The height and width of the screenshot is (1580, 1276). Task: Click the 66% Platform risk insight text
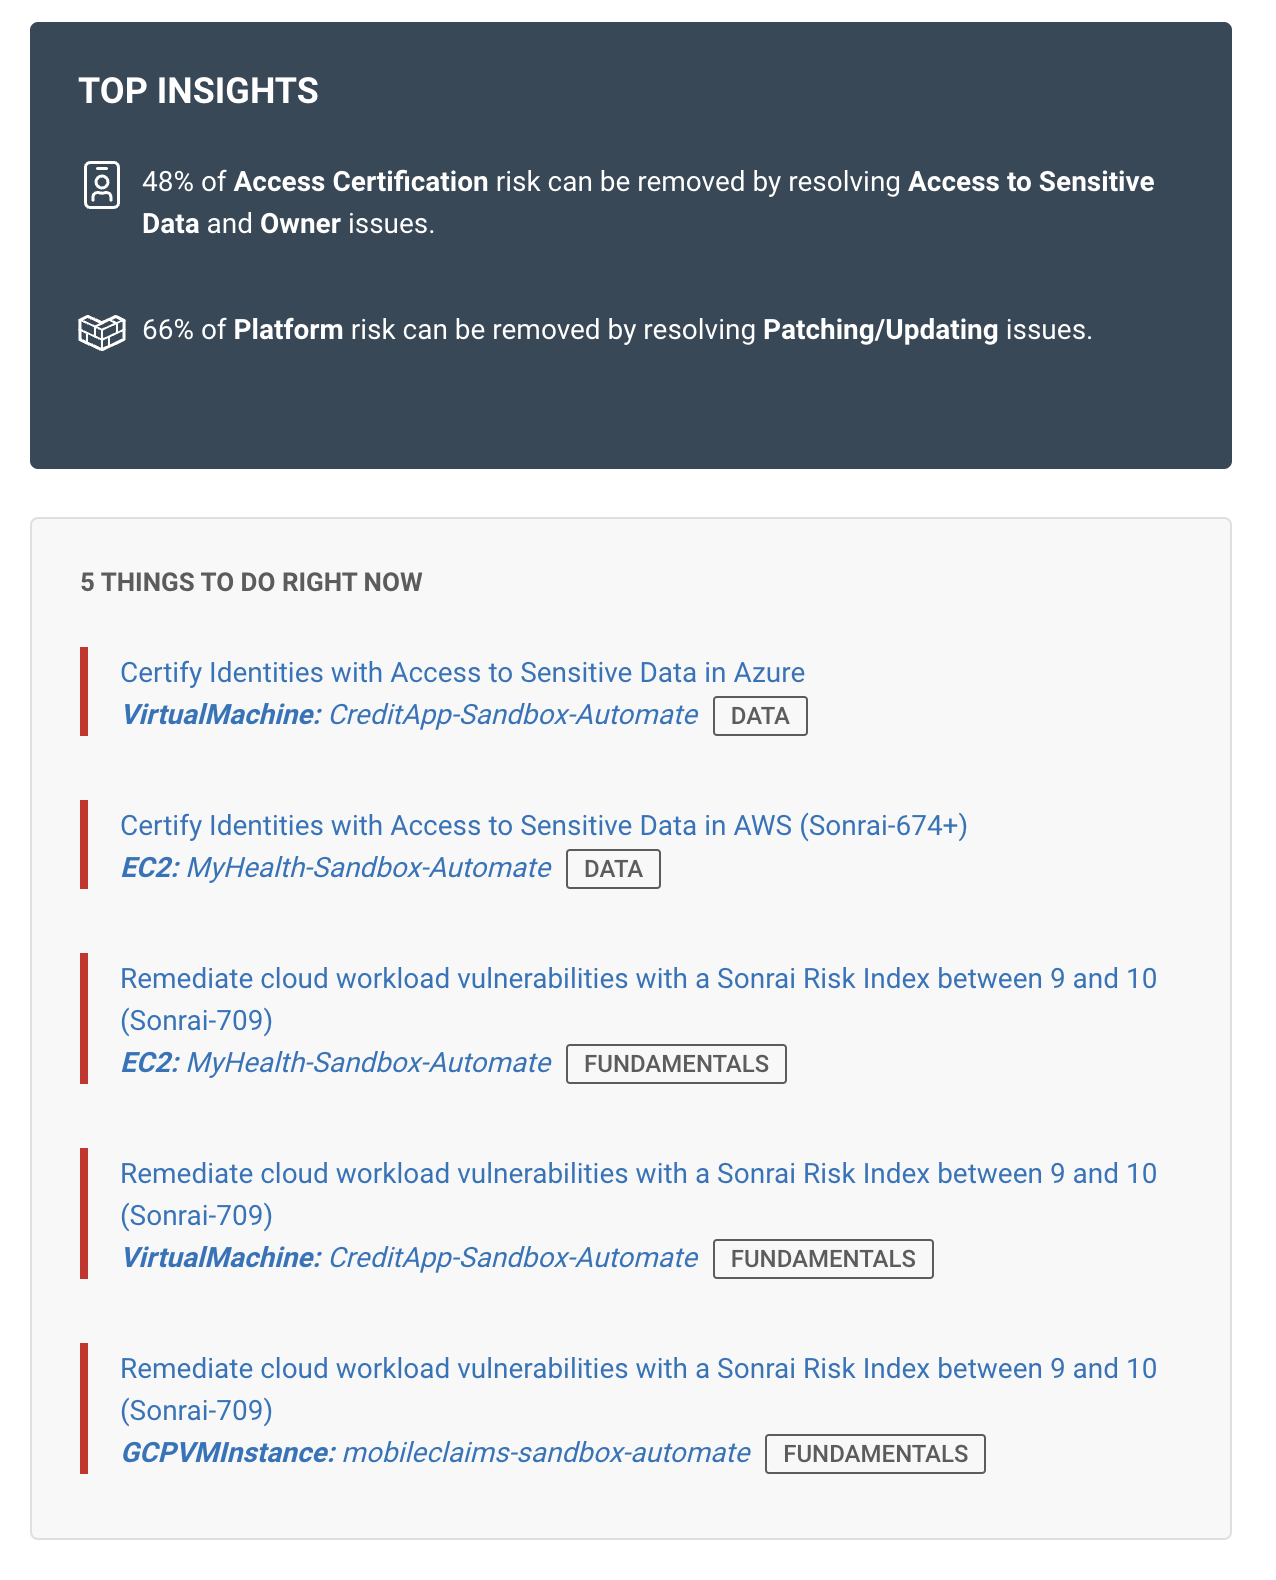tap(617, 330)
